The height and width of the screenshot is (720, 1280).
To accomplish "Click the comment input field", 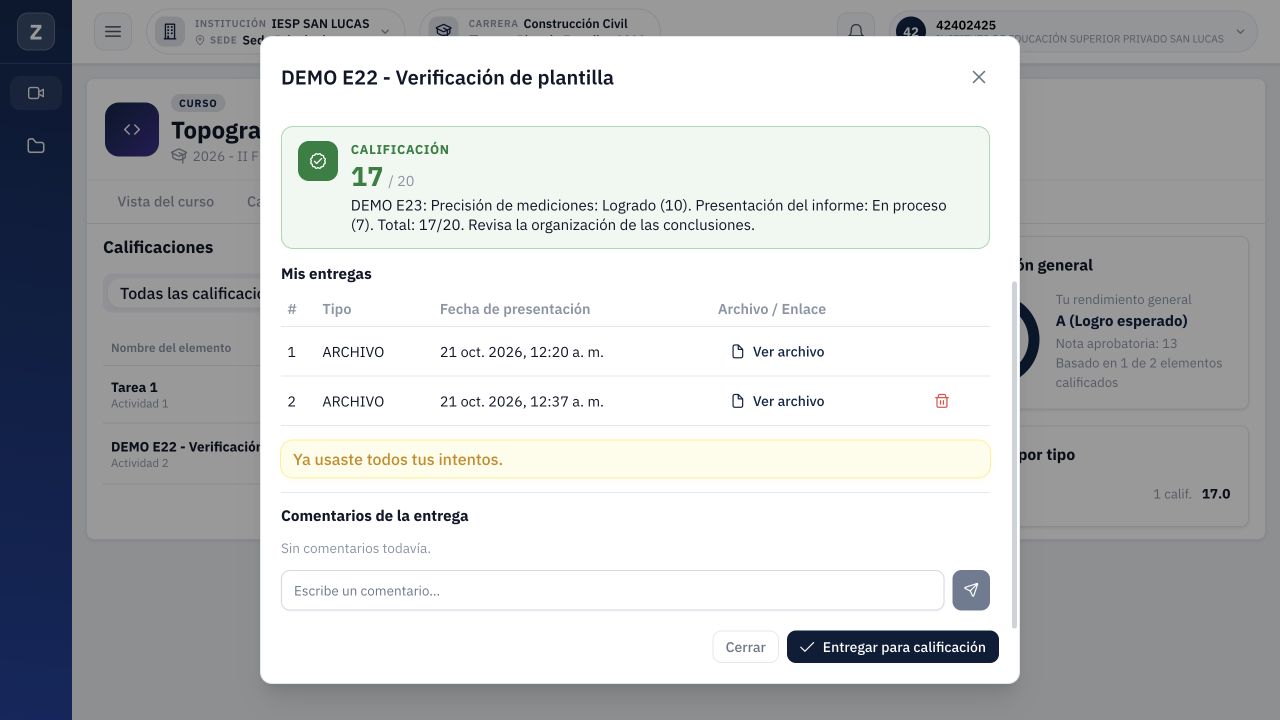I will (612, 590).
